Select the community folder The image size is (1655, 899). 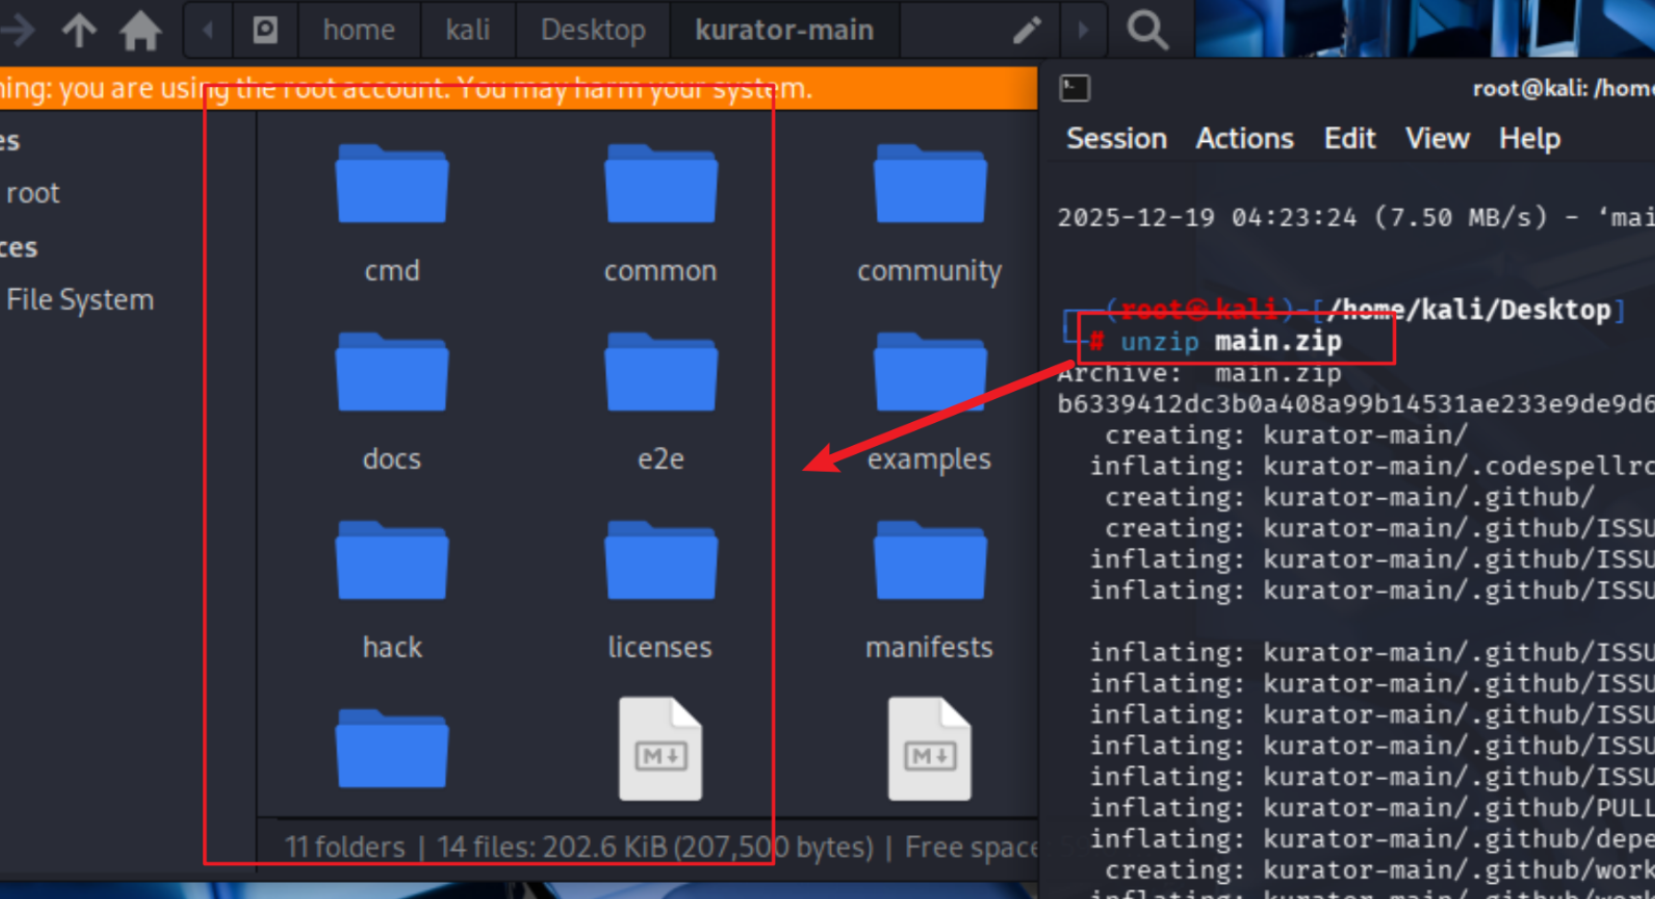929,213
